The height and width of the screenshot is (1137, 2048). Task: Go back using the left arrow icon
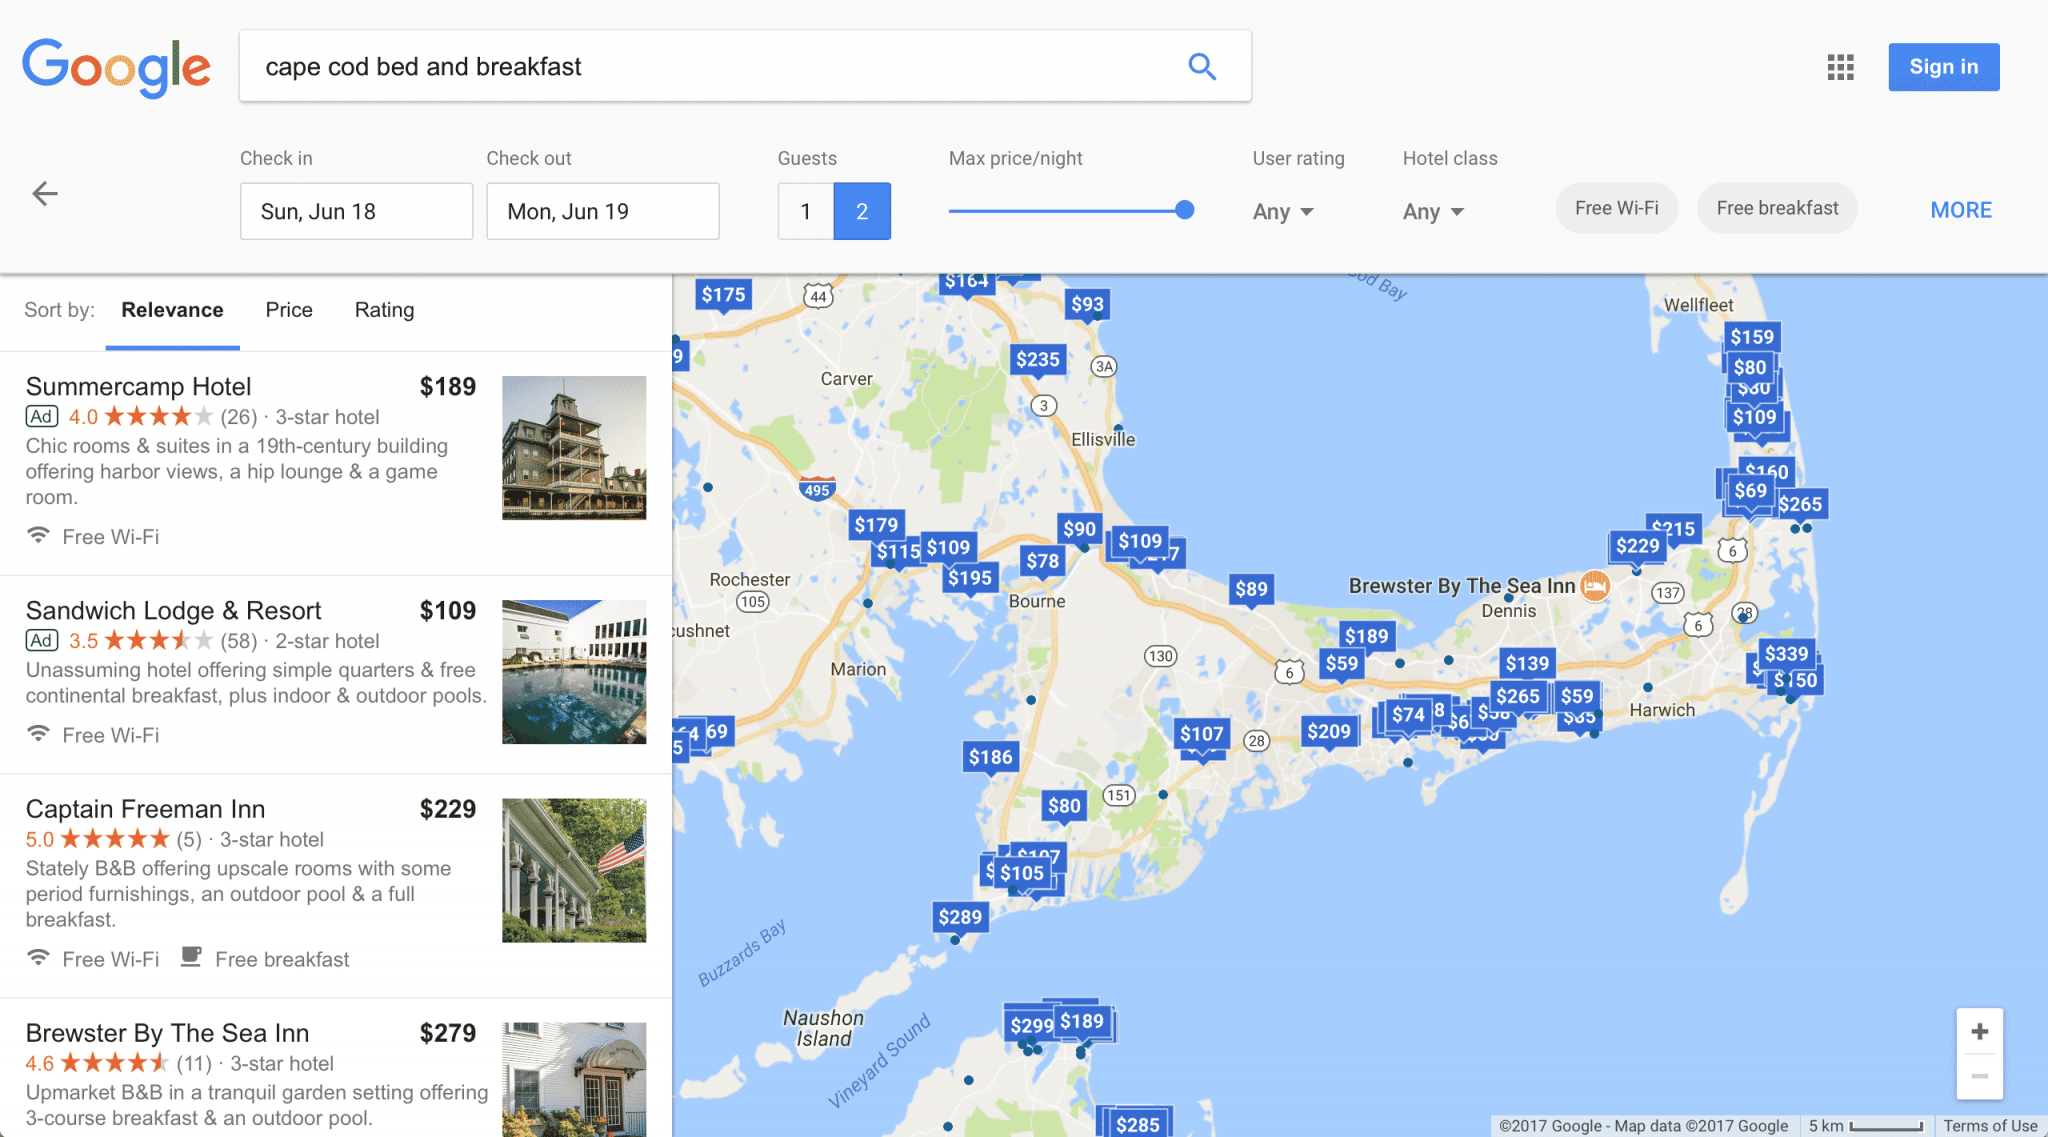coord(45,193)
